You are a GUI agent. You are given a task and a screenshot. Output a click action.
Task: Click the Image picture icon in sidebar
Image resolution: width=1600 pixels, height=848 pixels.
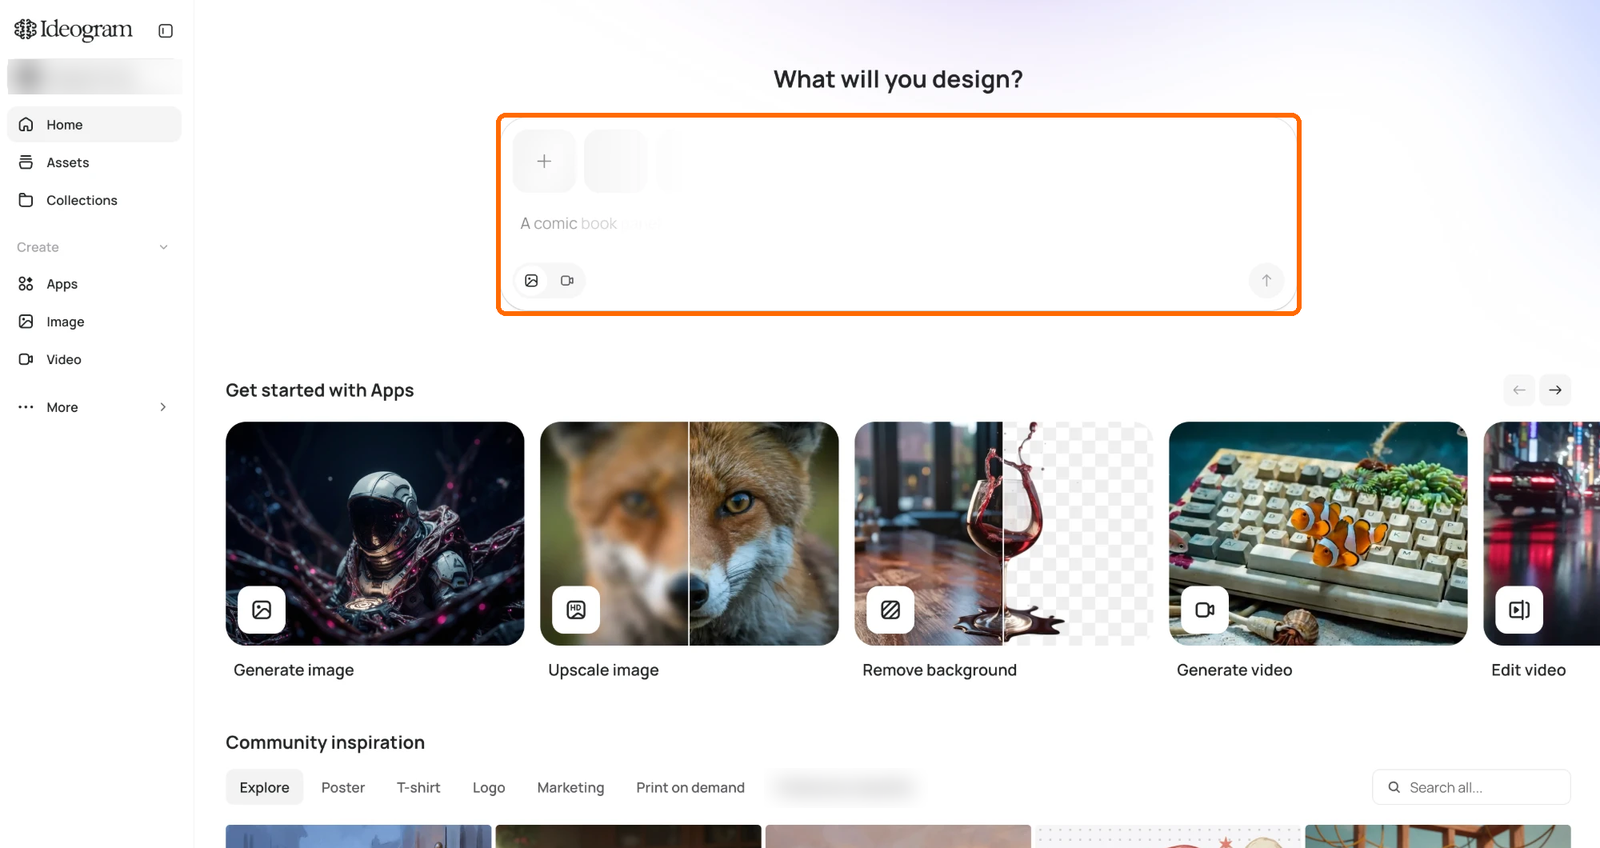click(x=26, y=322)
